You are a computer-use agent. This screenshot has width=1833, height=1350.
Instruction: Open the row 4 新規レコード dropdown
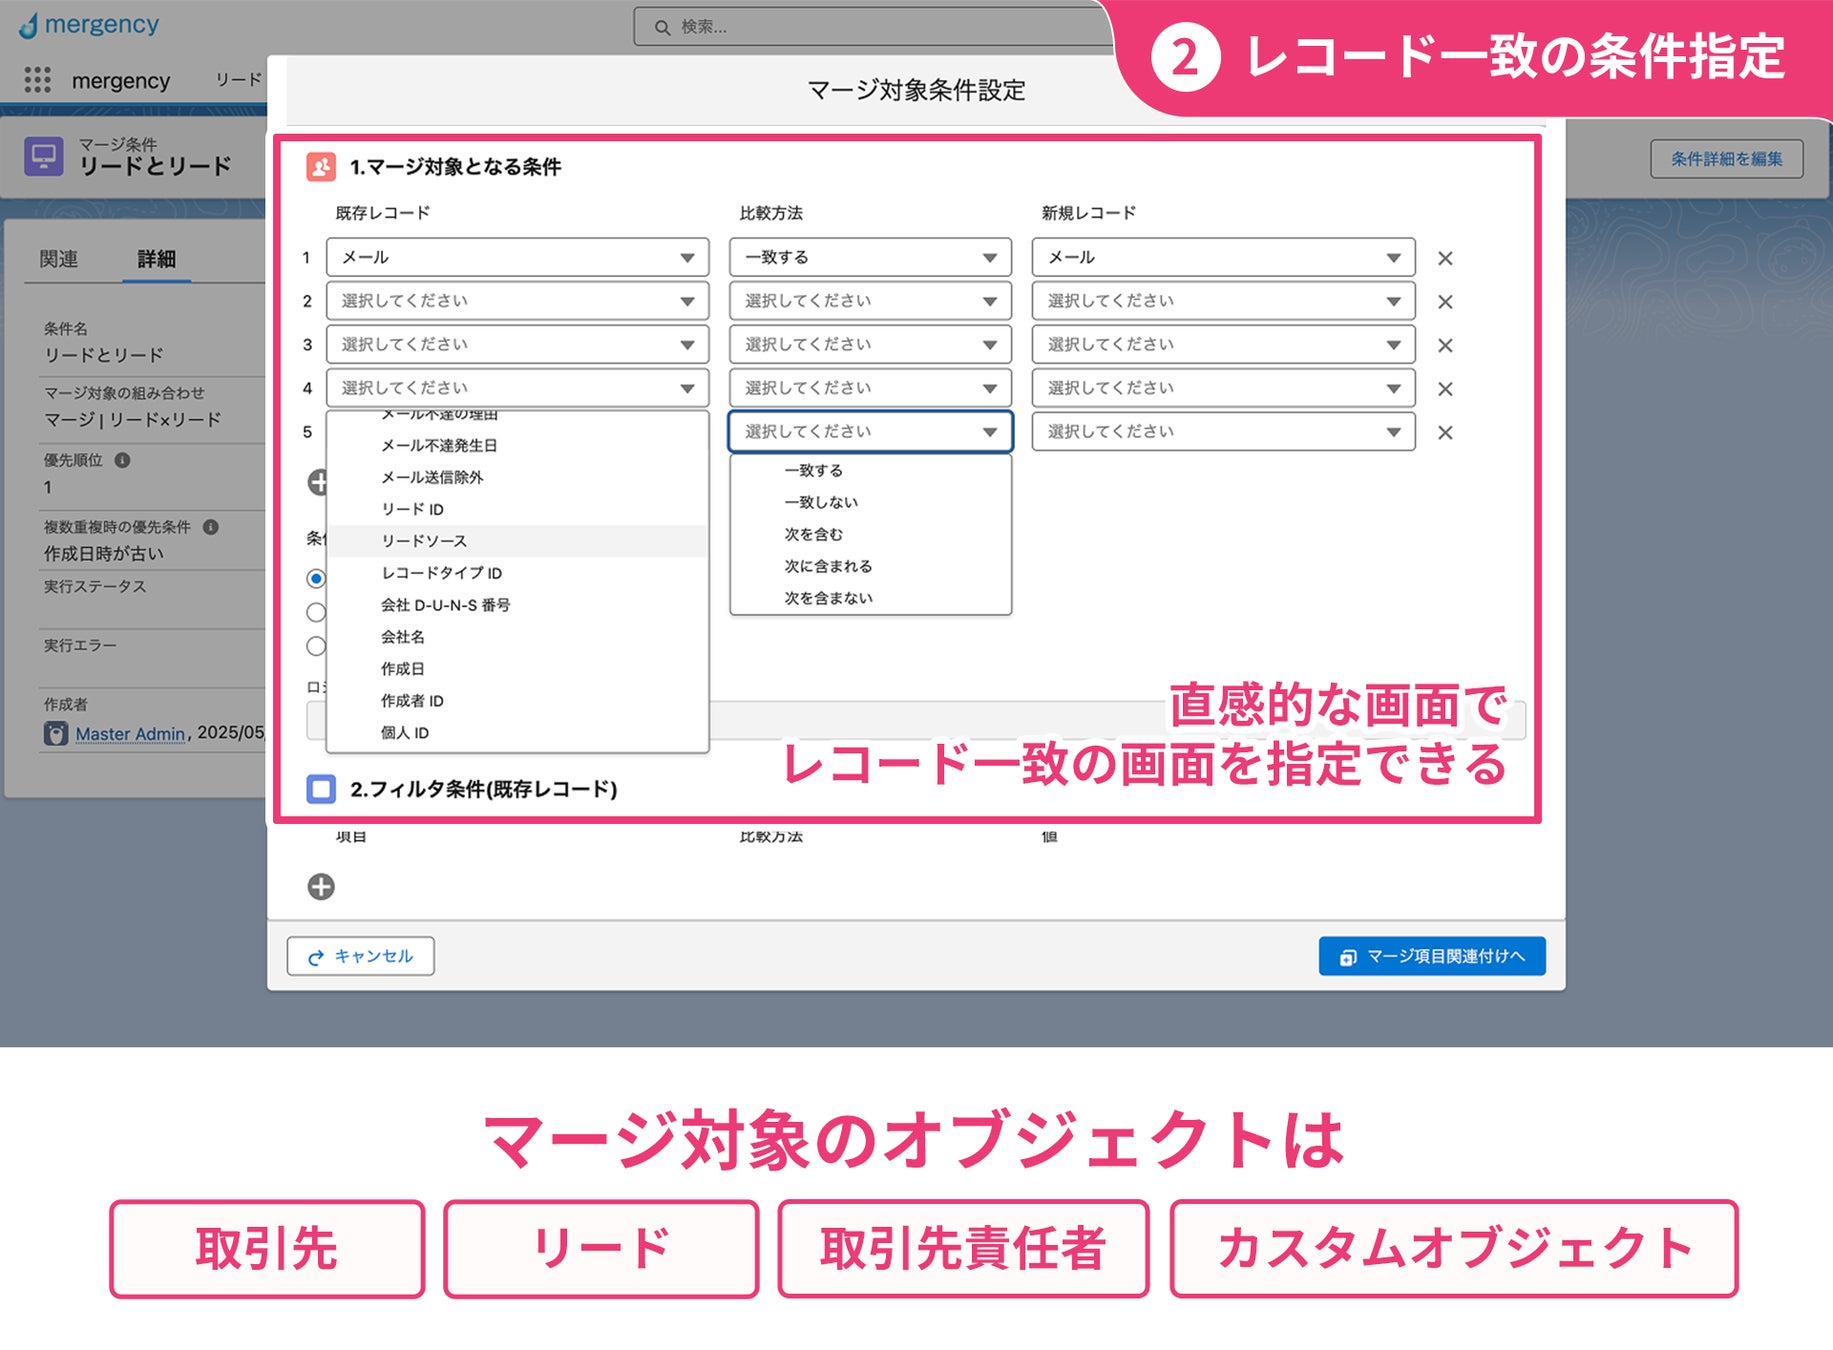[1223, 388]
